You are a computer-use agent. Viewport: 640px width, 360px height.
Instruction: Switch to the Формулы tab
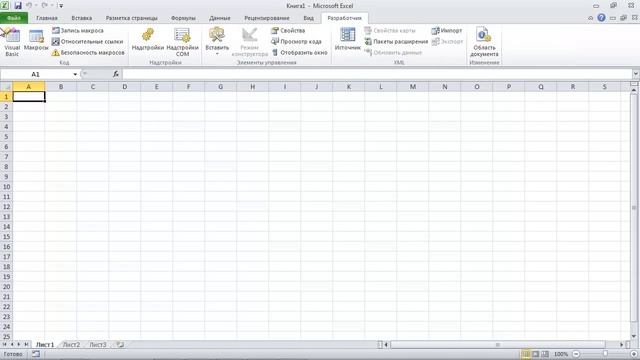[183, 18]
